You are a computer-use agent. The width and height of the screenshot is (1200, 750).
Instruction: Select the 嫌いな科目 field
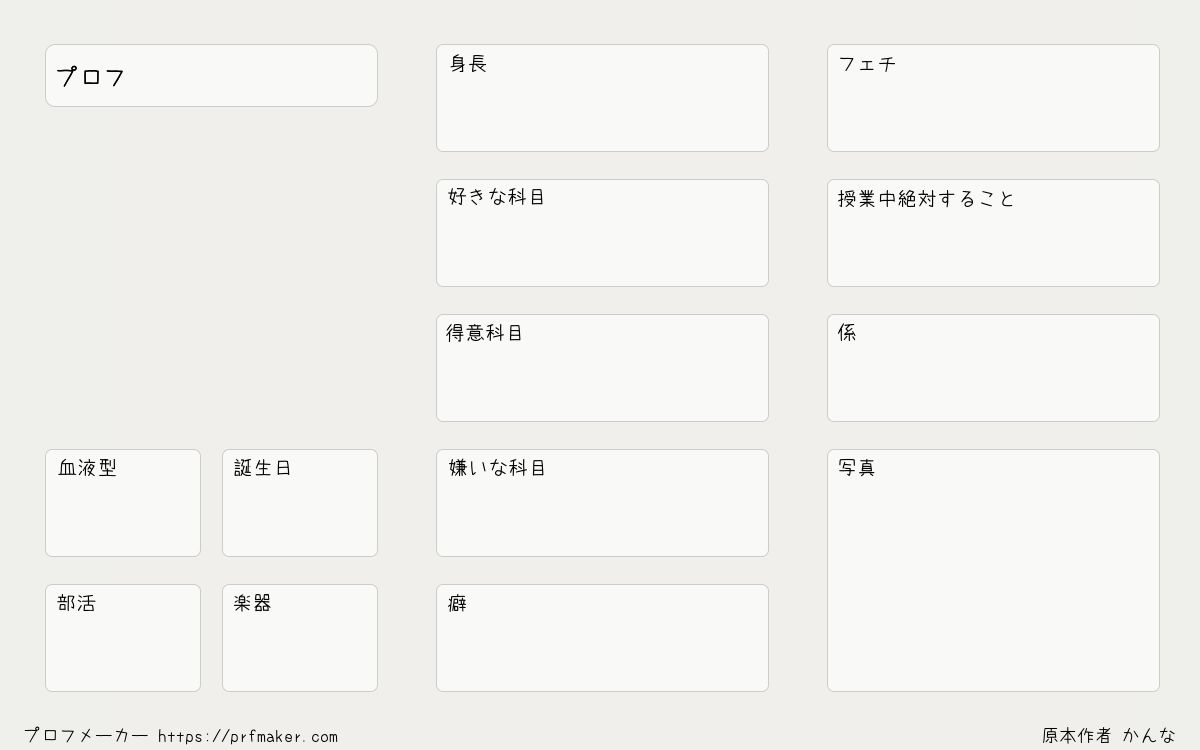[602, 503]
